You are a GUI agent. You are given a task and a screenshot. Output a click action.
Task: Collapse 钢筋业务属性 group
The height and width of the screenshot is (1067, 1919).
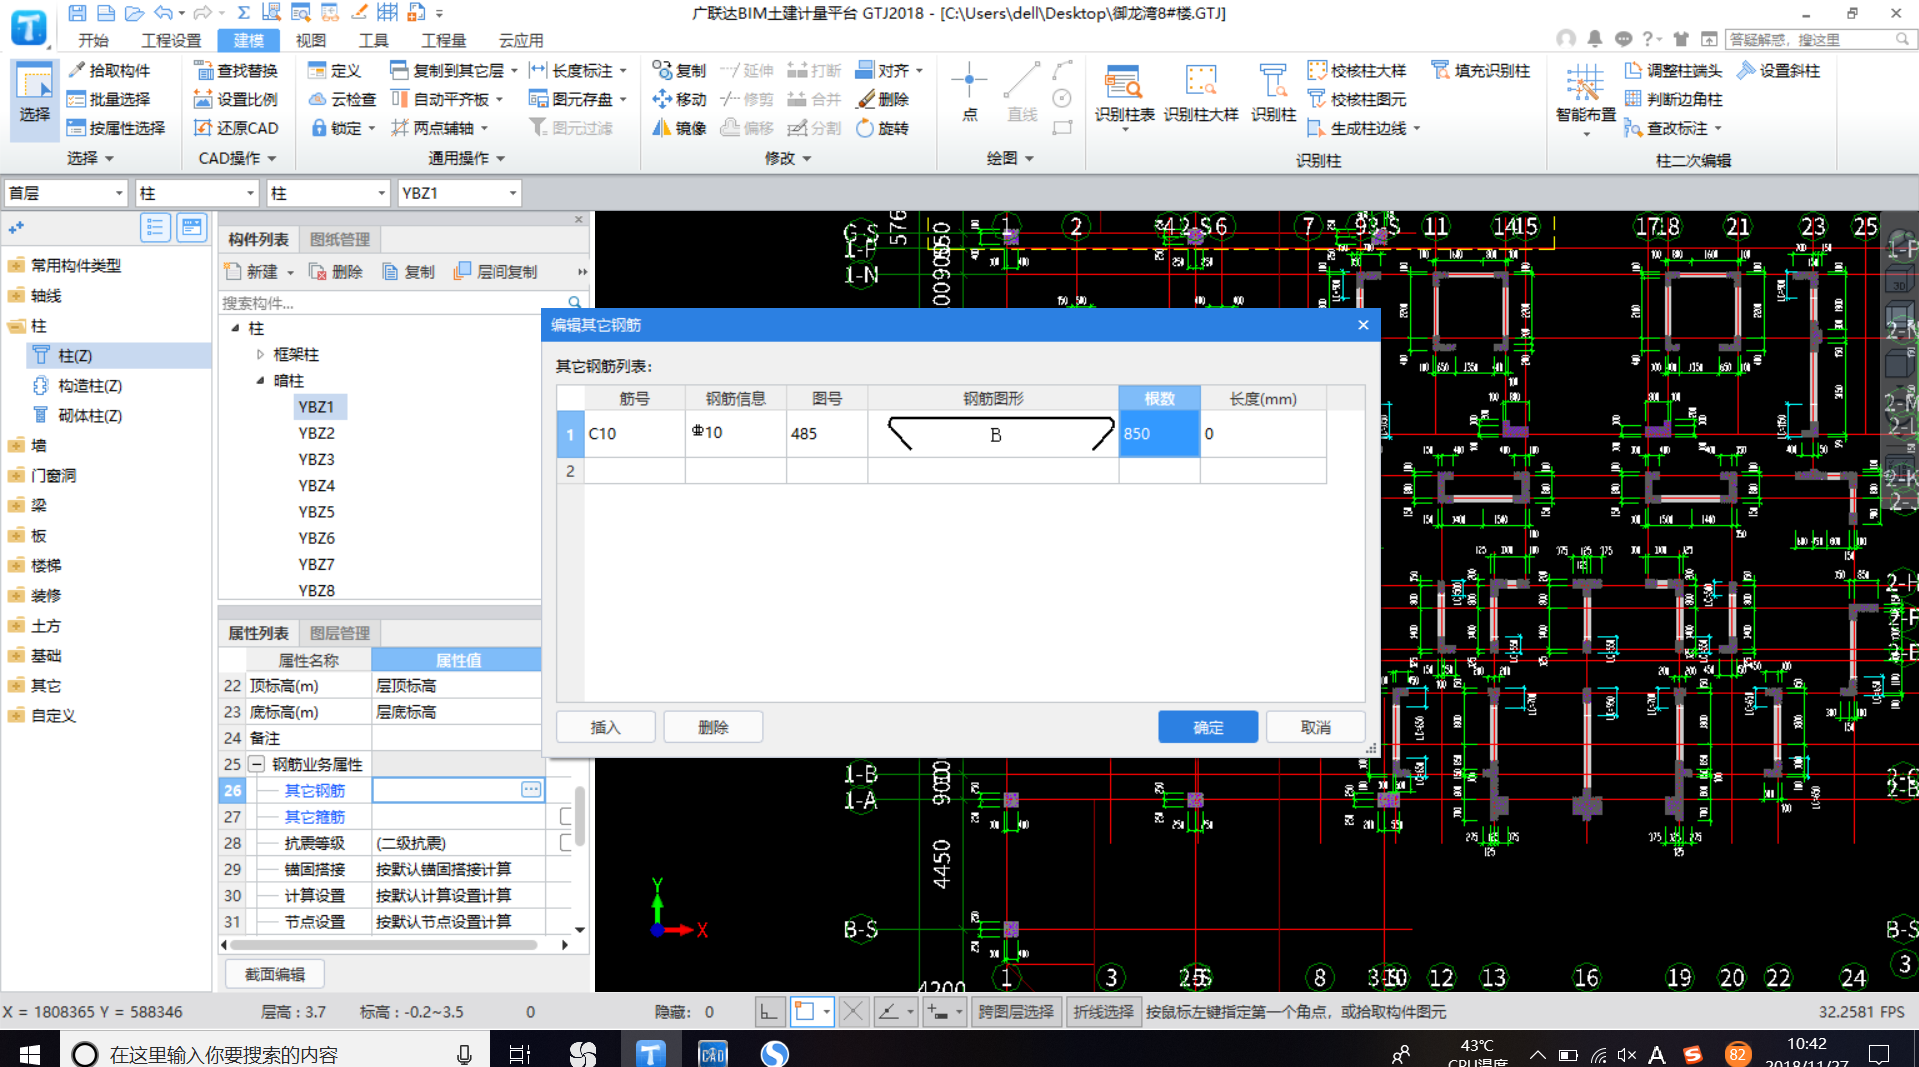(257, 764)
